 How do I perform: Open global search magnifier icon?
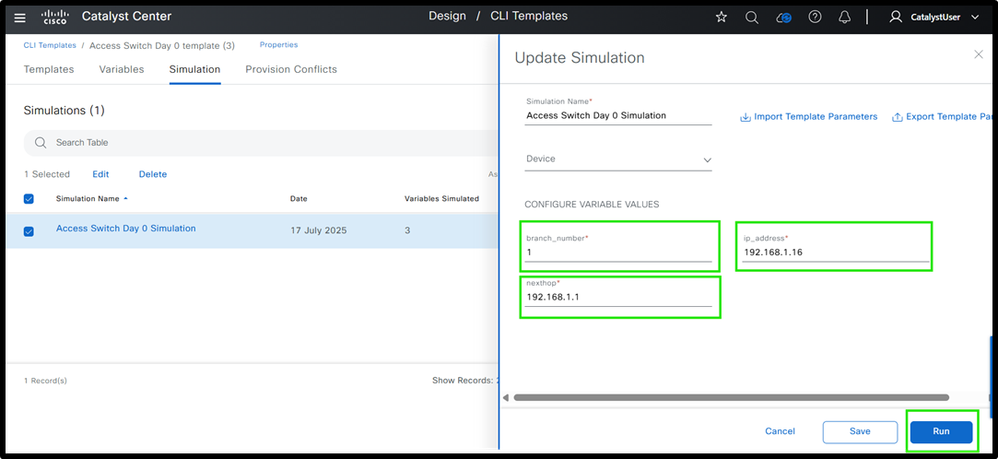[x=752, y=17]
